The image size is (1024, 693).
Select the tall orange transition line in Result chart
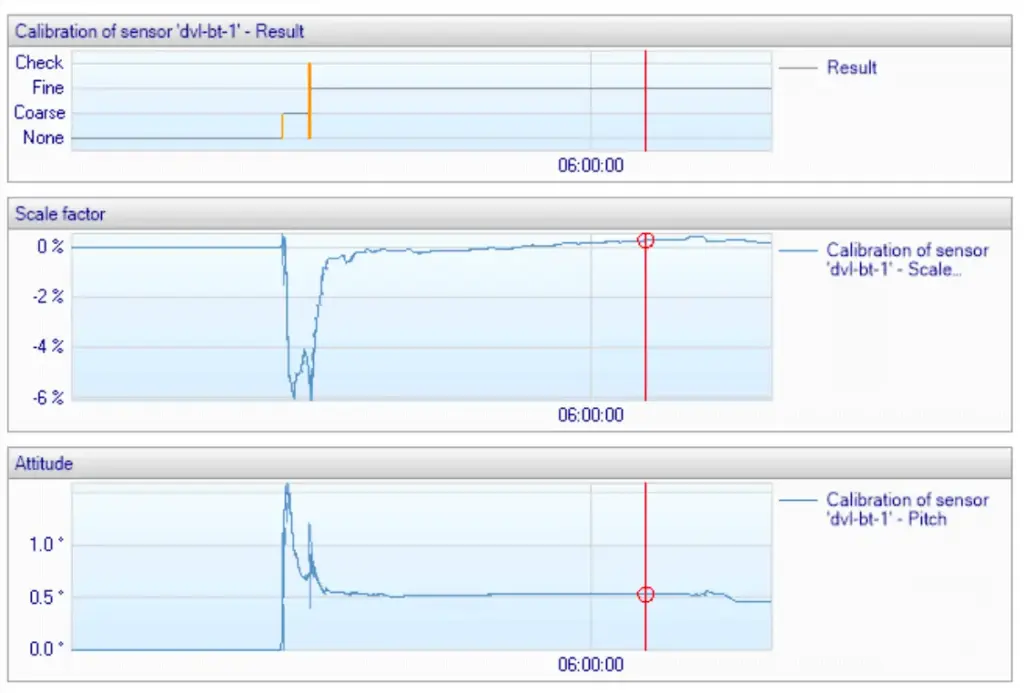(309, 100)
